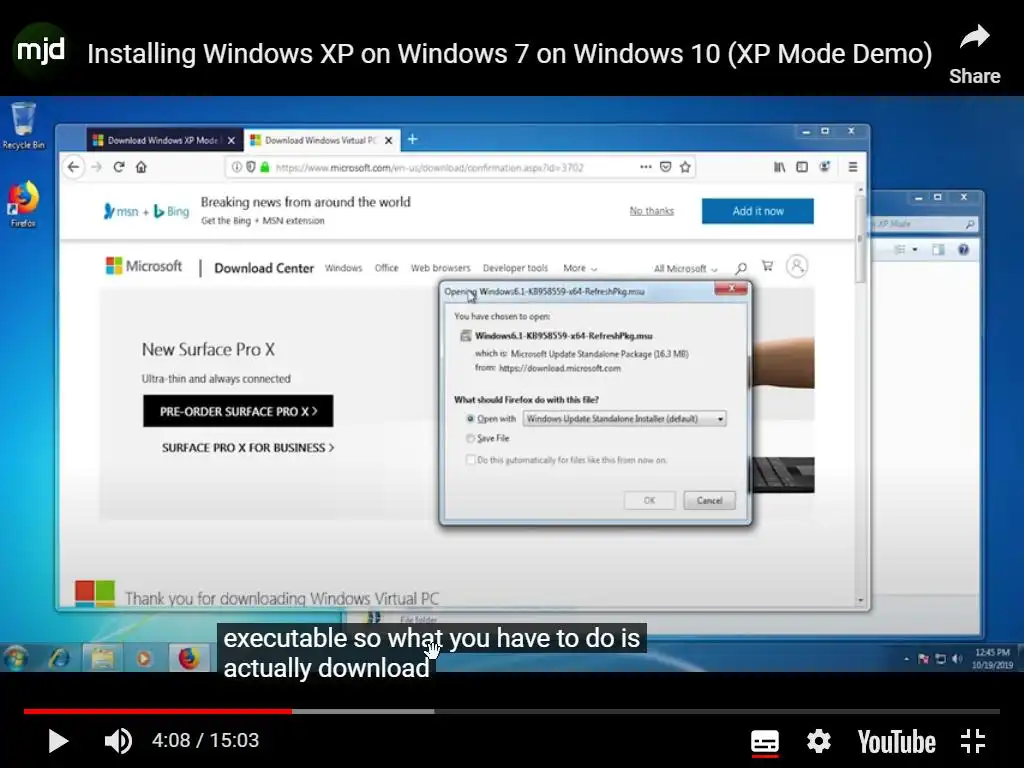Expand All Microsoft dropdown
Viewport: 1024px width, 768px height.
pyautogui.click(x=686, y=268)
